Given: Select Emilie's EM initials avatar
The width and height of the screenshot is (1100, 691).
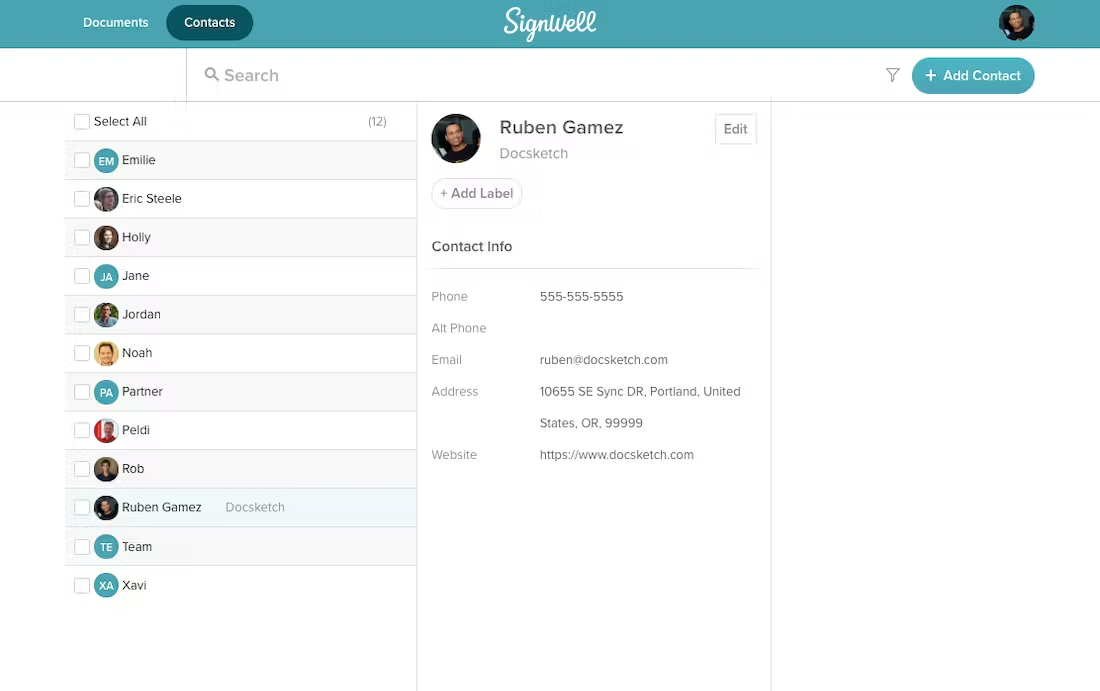Looking at the screenshot, I should click(x=106, y=160).
